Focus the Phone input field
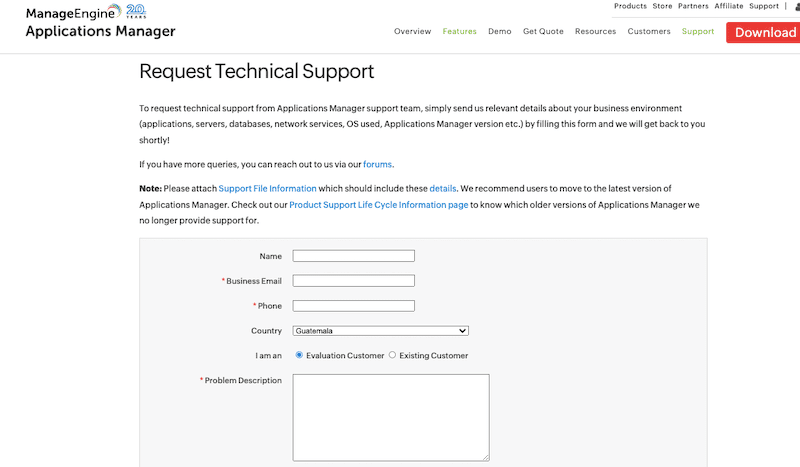800x467 pixels. 354,306
